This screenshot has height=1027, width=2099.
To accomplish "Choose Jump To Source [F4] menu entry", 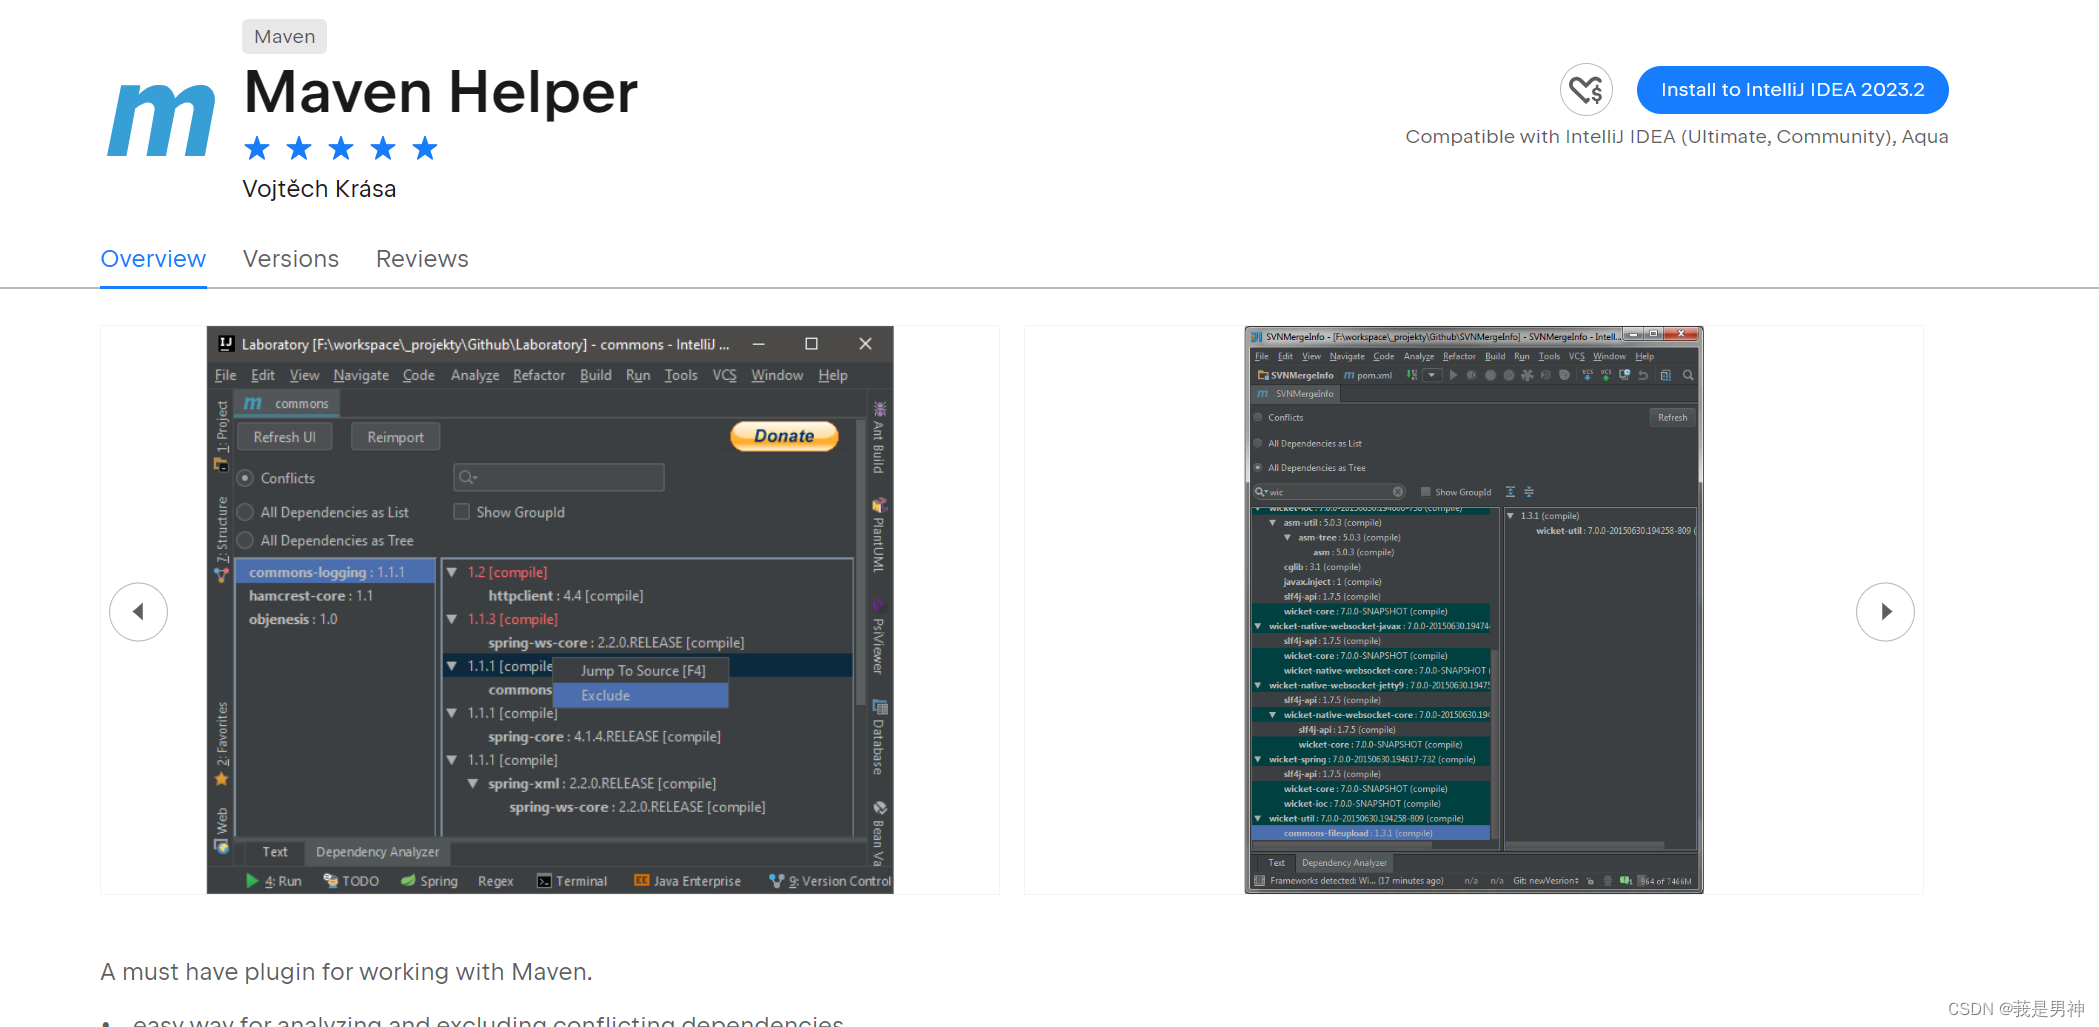I will coord(640,671).
